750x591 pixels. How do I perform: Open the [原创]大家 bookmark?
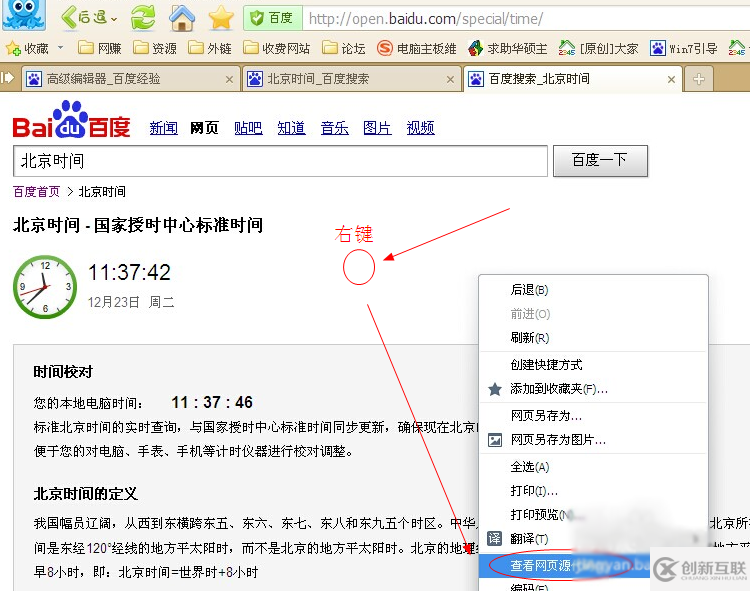point(598,48)
